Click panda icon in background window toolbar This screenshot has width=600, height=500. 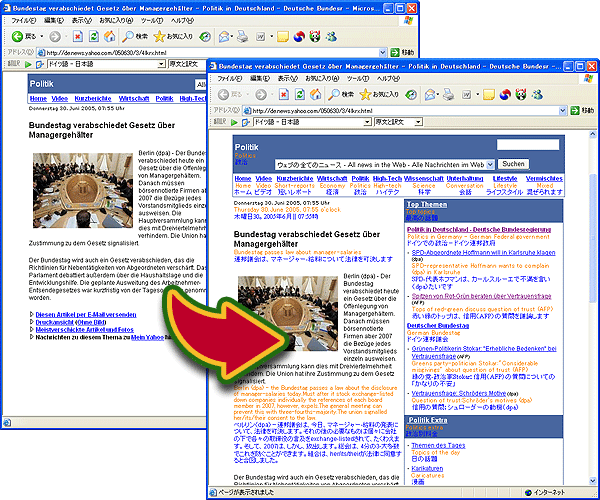315,36
